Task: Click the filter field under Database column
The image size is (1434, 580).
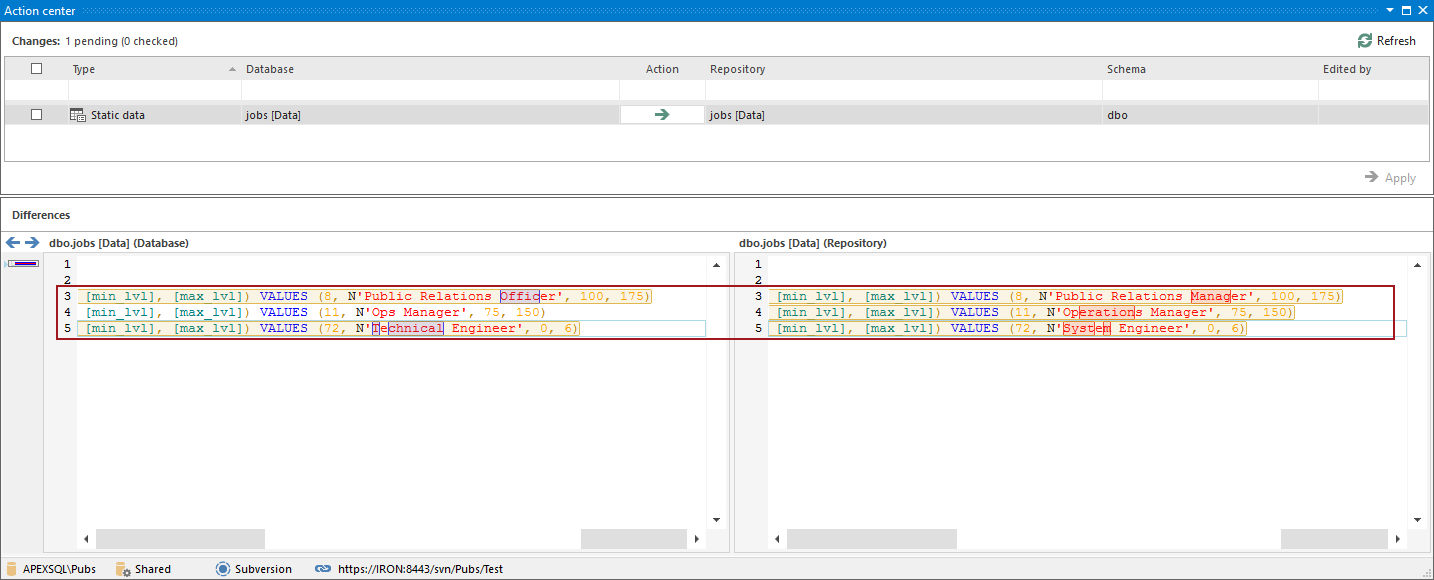Action: (430, 90)
